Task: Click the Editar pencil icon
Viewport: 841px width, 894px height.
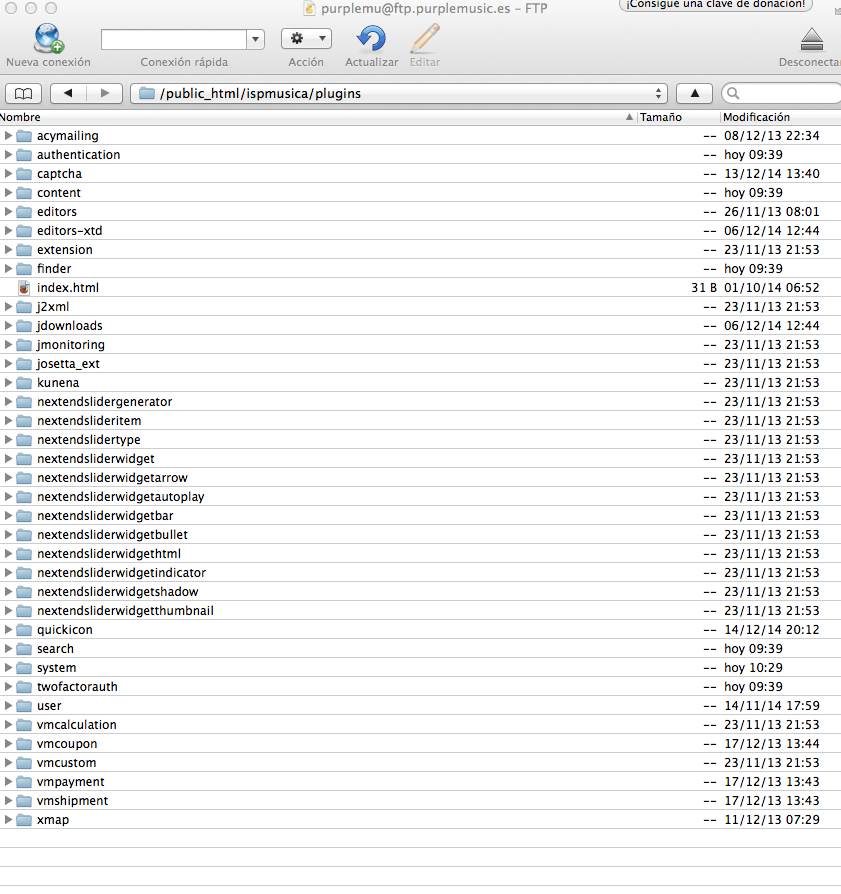Action: [x=425, y=38]
